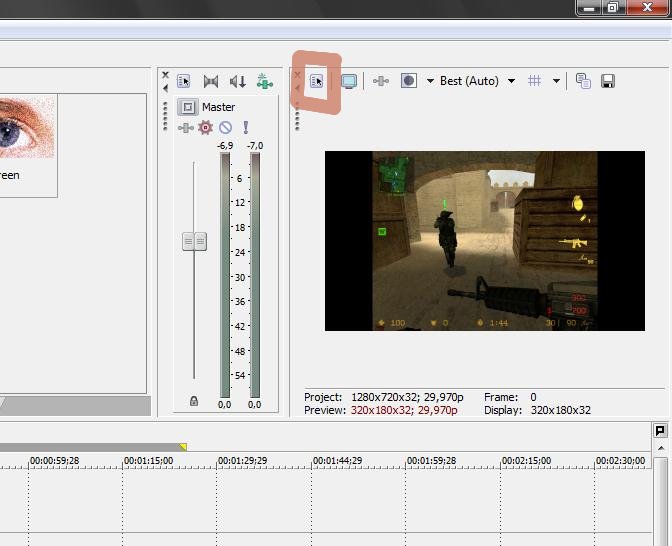Image resolution: width=672 pixels, height=546 pixels.
Task: Open Automation Settings gear icon
Action: tap(206, 128)
